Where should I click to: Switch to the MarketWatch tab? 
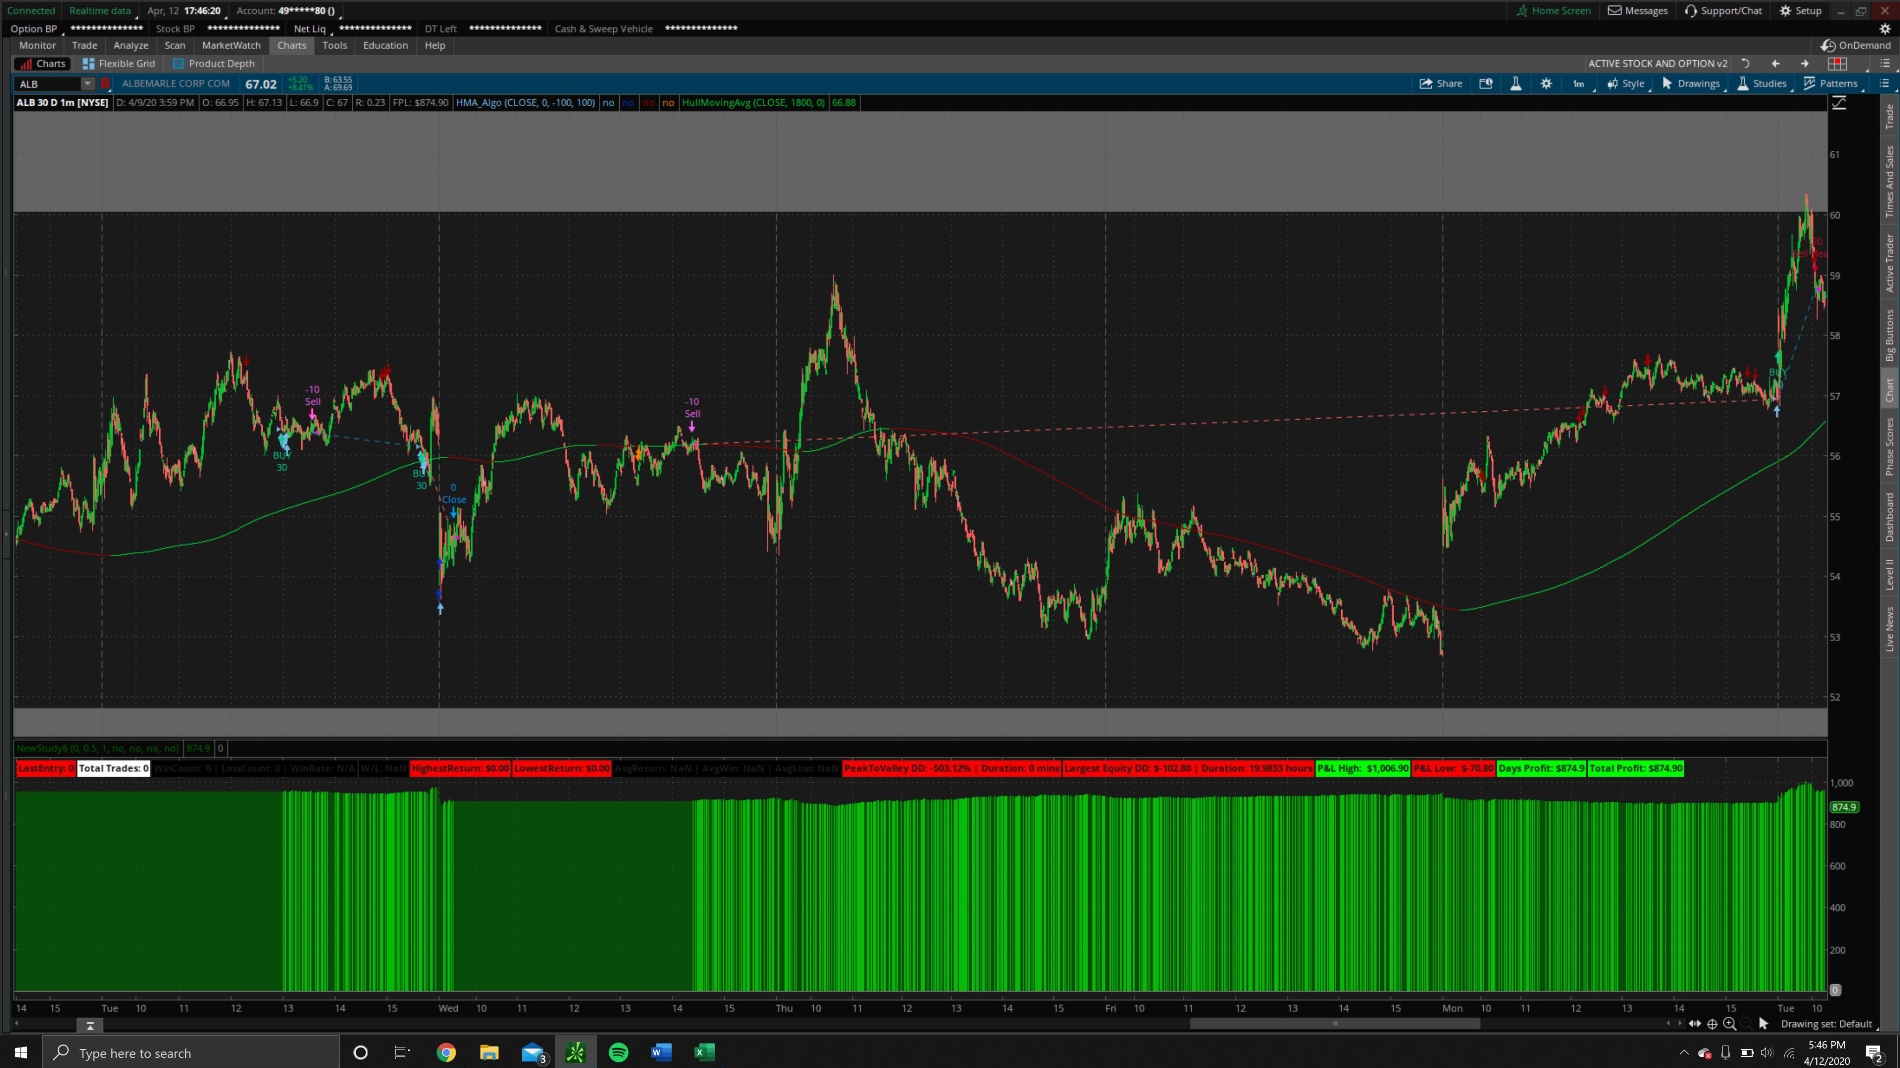click(x=231, y=45)
